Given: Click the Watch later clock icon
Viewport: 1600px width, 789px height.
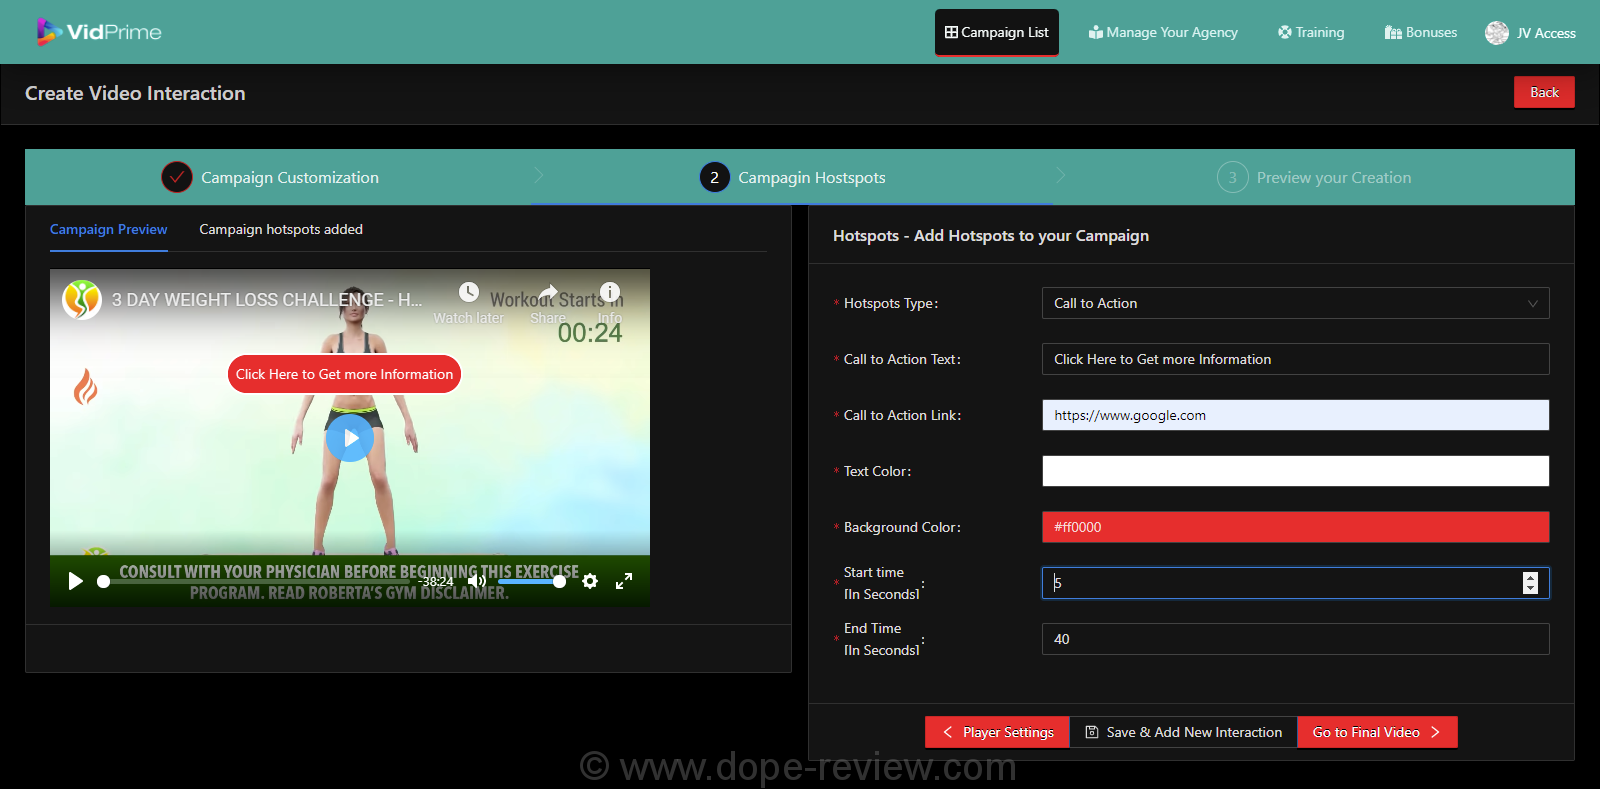Looking at the screenshot, I should 468,292.
